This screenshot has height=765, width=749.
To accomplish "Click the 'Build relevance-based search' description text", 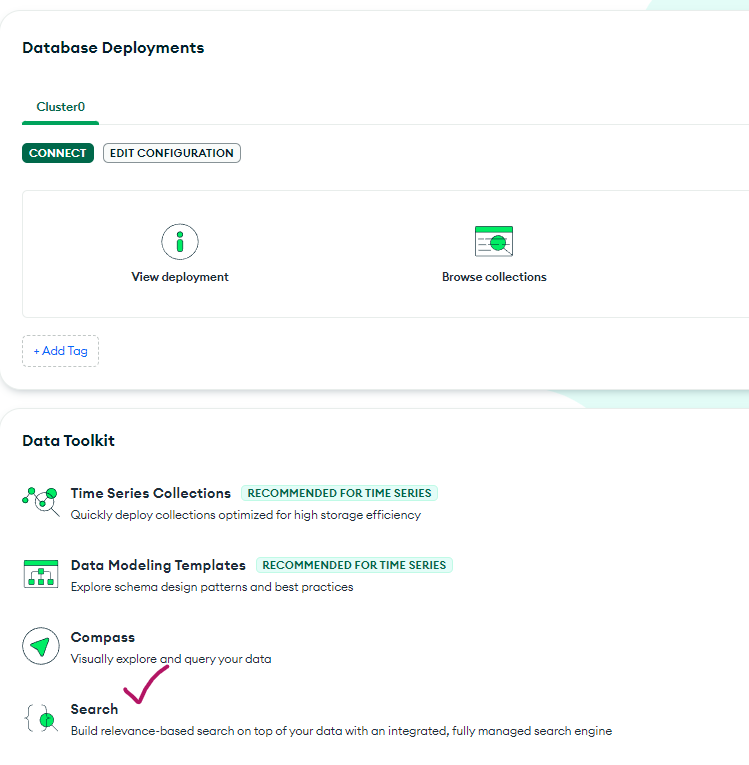I will pos(342,731).
